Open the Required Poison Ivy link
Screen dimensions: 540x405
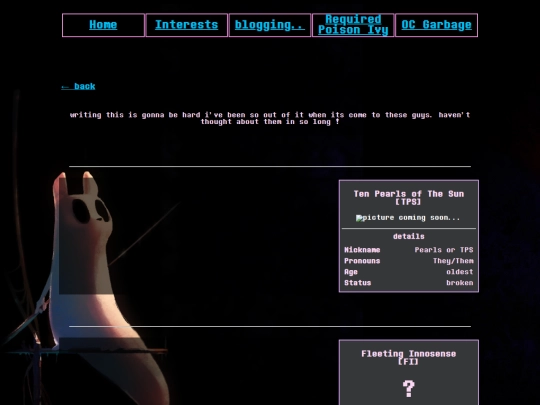coord(353,24)
